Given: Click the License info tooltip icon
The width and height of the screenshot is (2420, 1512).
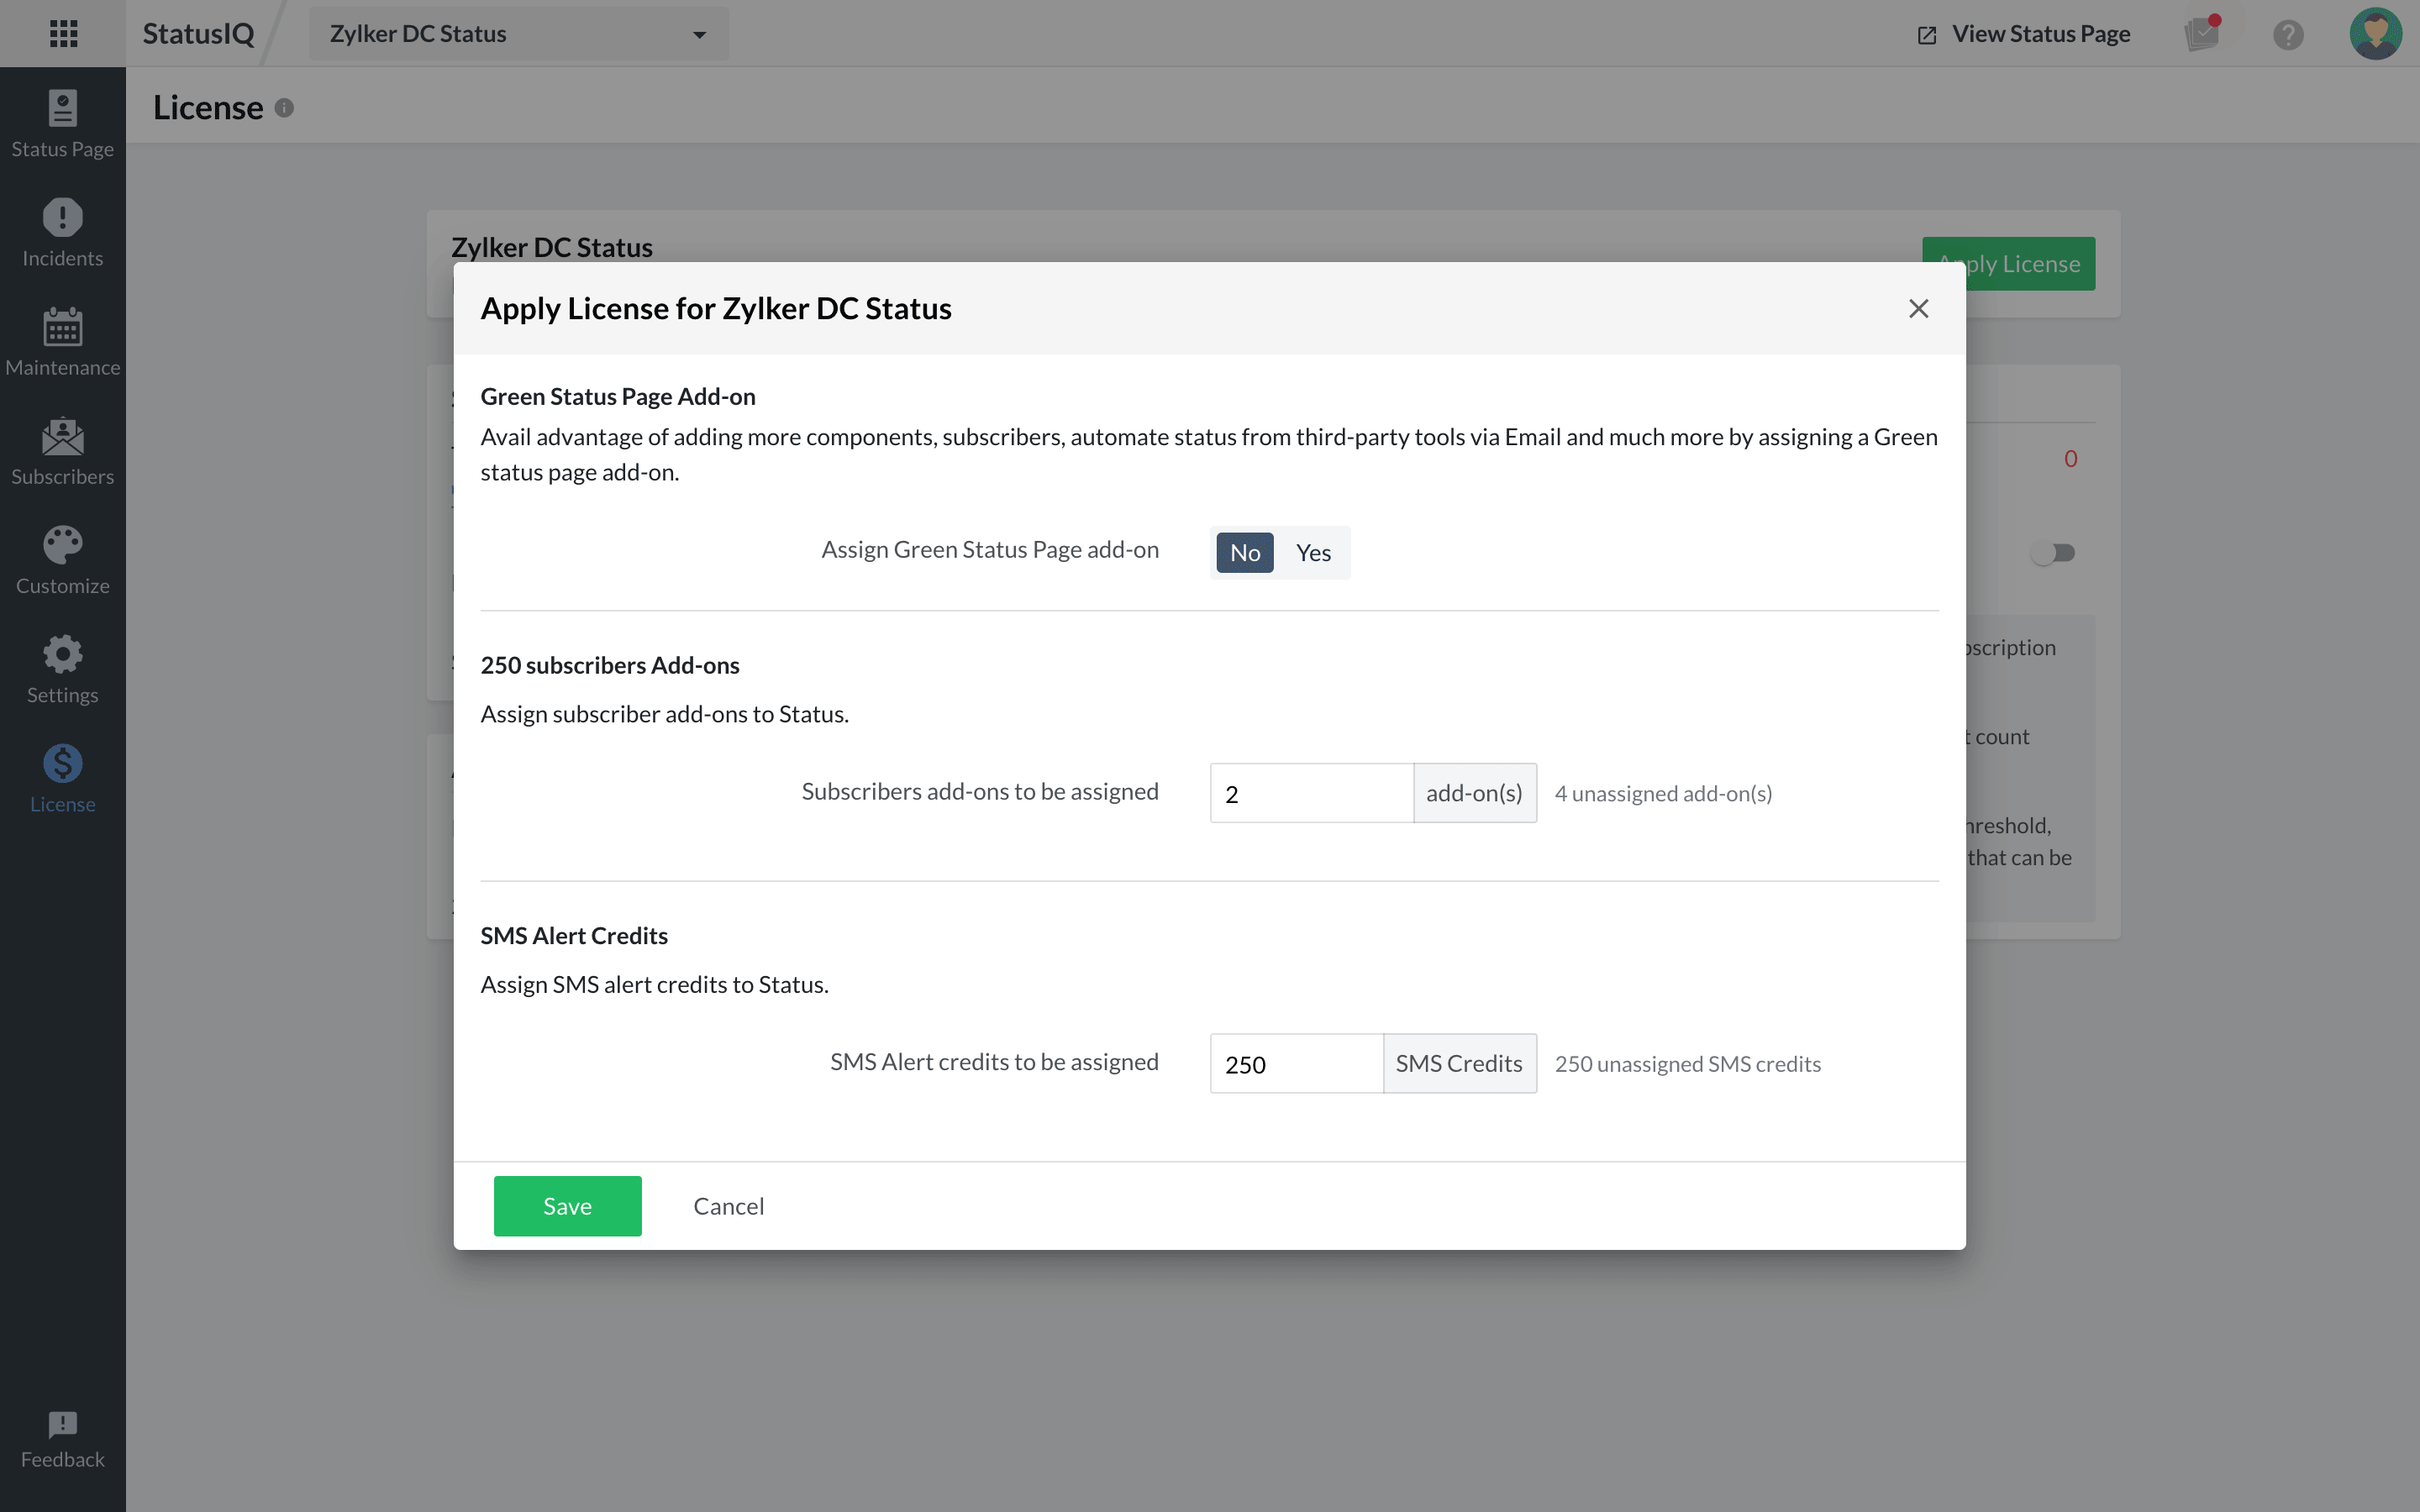Looking at the screenshot, I should click(285, 108).
